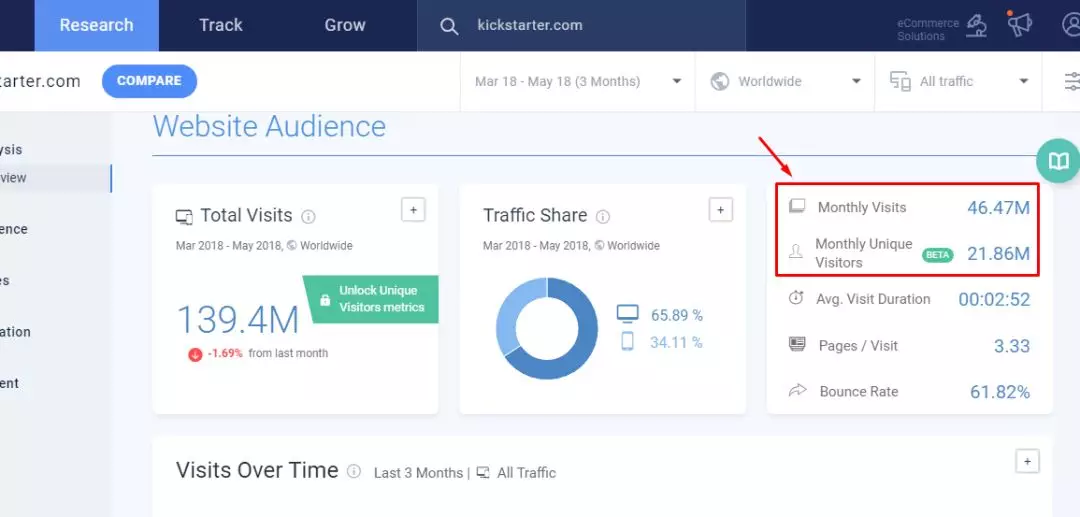This screenshot has height=517, width=1080.
Task: Open the Worldwide country dropdown
Action: [785, 81]
